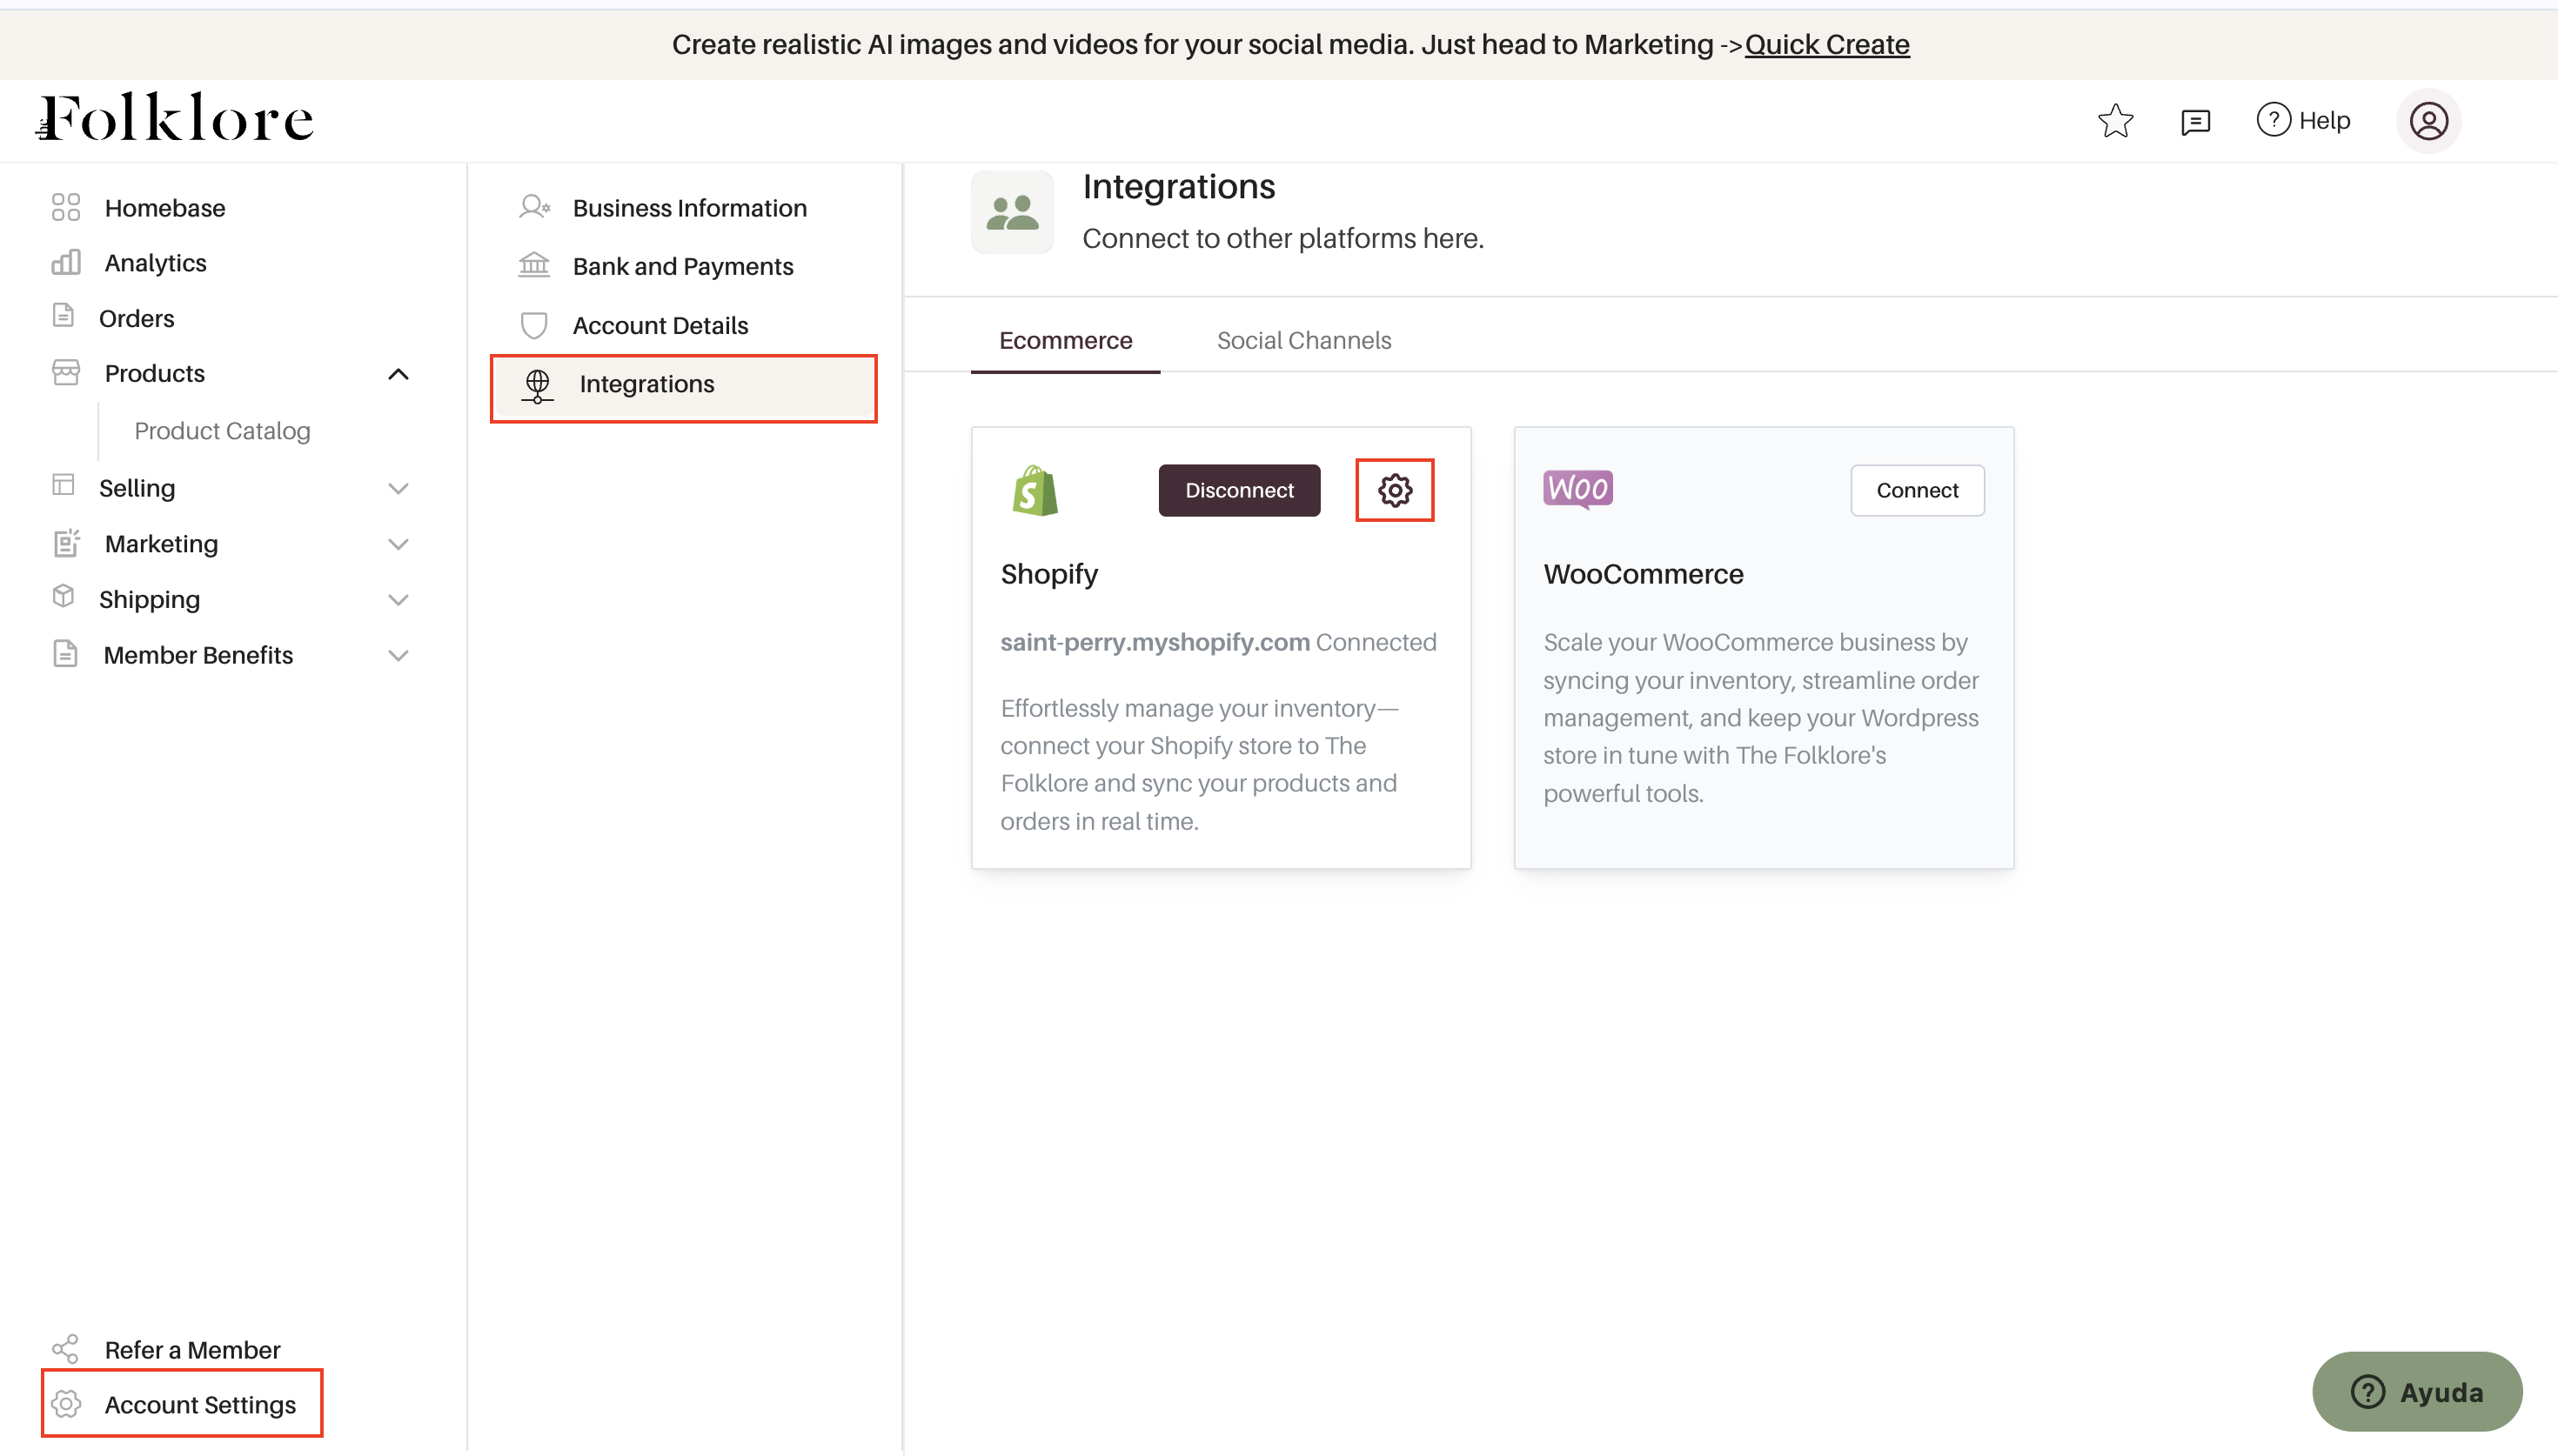Screen dimensions: 2558x1456
Task: Disconnect the Shopify store
Action: tap(1239, 490)
